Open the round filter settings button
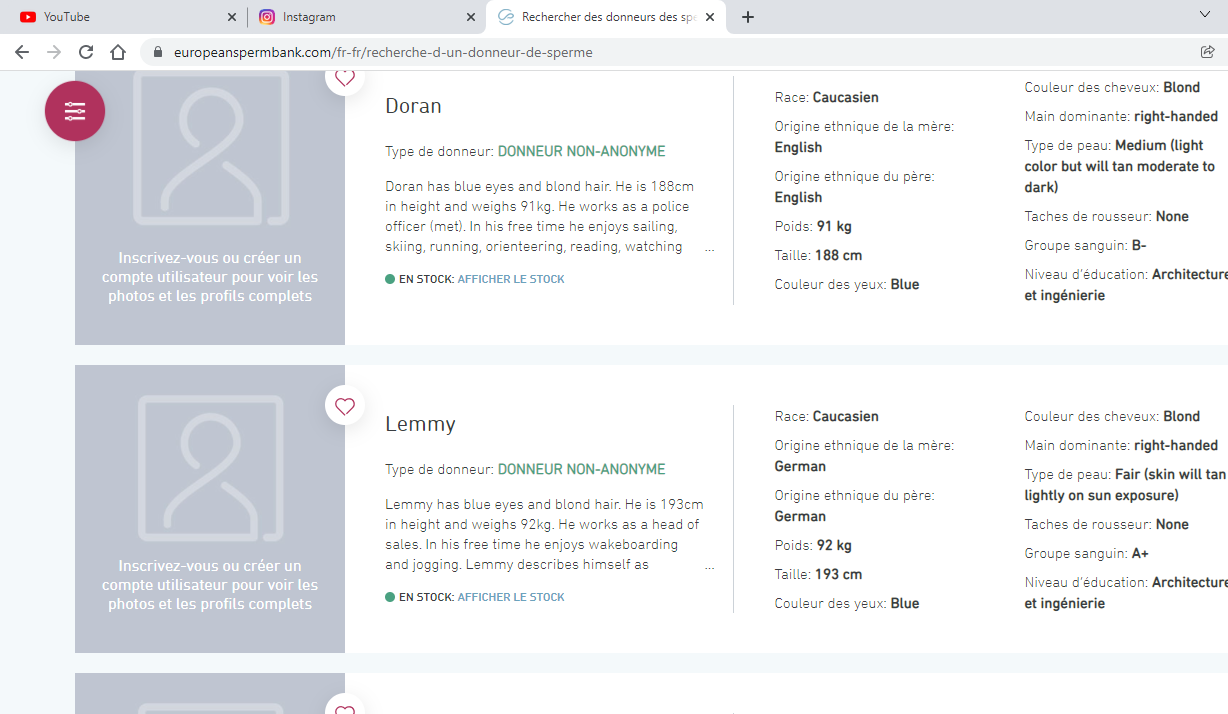1228x714 pixels. pos(75,111)
